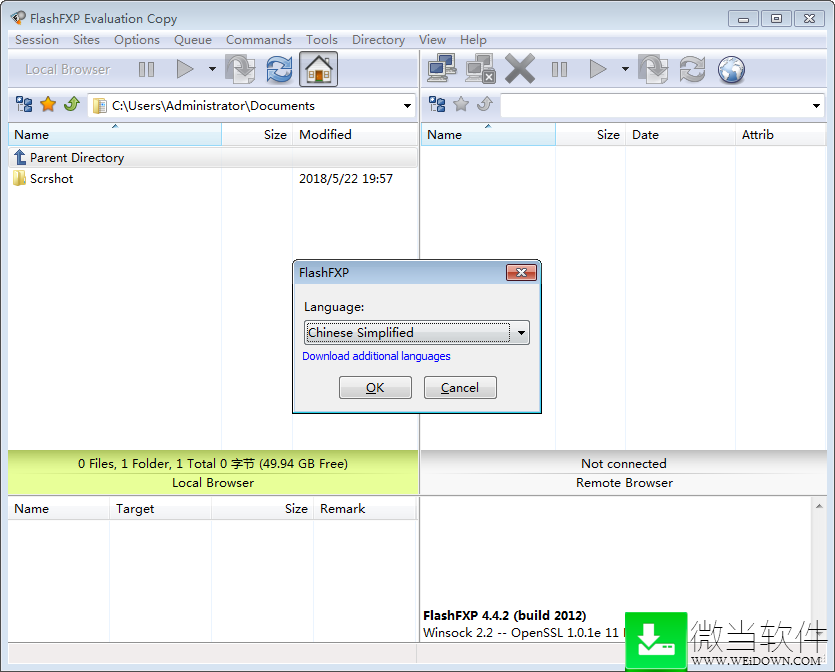Click the Home switch-browser icon
Viewport: 835px width, 672px height.
click(318, 69)
